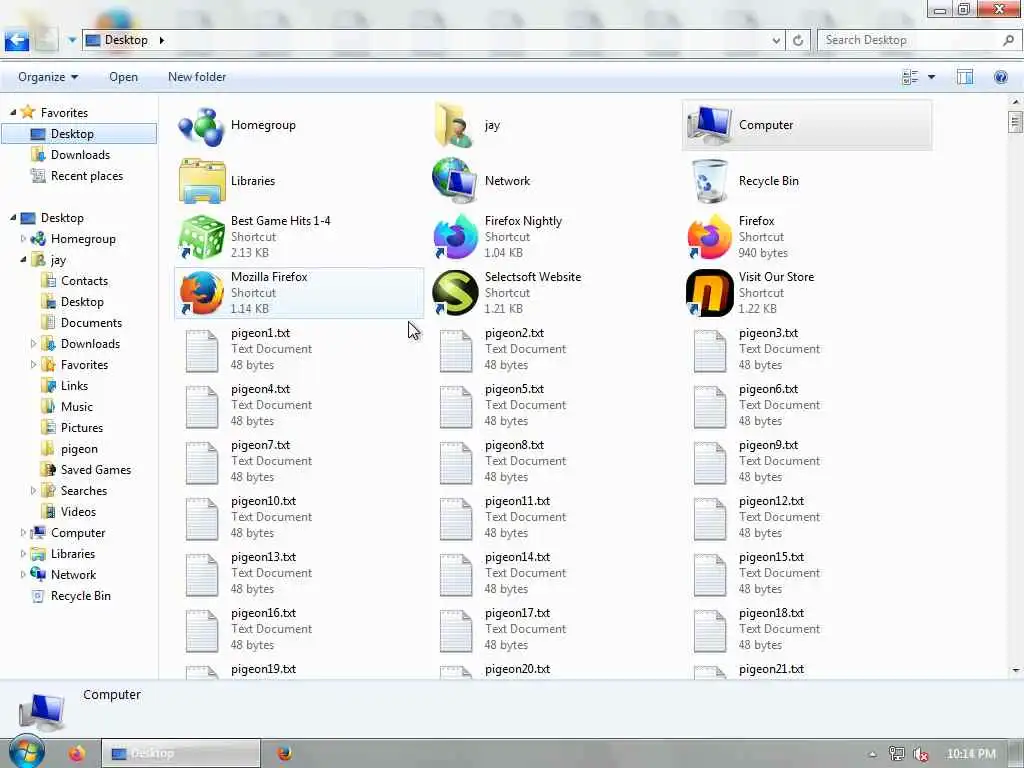
Task: Click the Windows Start orb
Action: pos(26,751)
